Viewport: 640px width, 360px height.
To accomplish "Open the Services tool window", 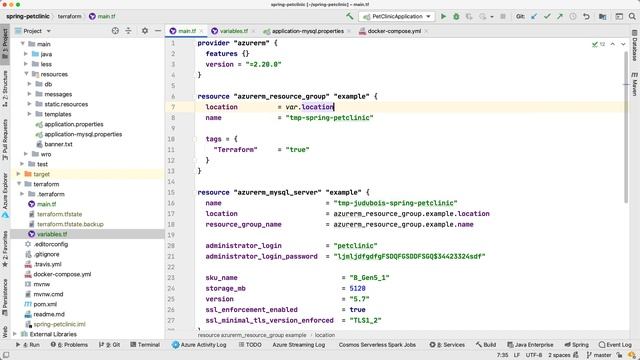I will click(x=447, y=345).
